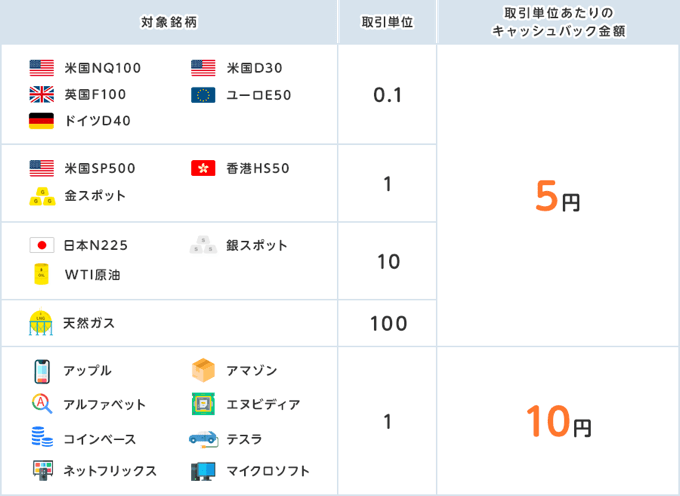Click the trading unit 1 in アップル row
Screen dimensions: 680x496
388,421
